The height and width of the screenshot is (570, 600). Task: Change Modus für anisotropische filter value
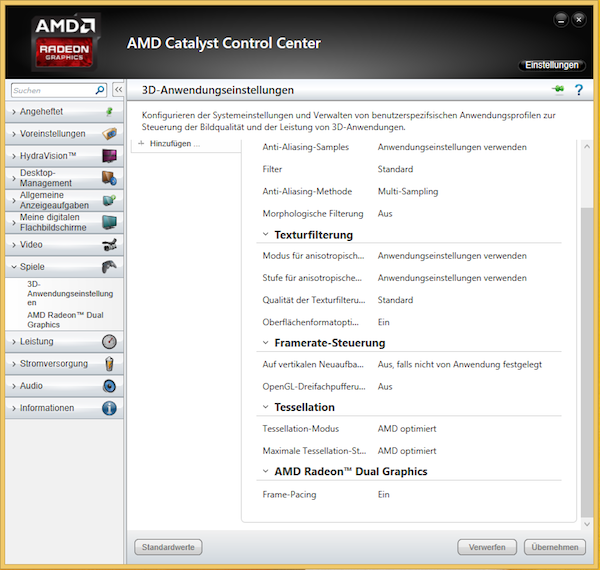tap(452, 256)
